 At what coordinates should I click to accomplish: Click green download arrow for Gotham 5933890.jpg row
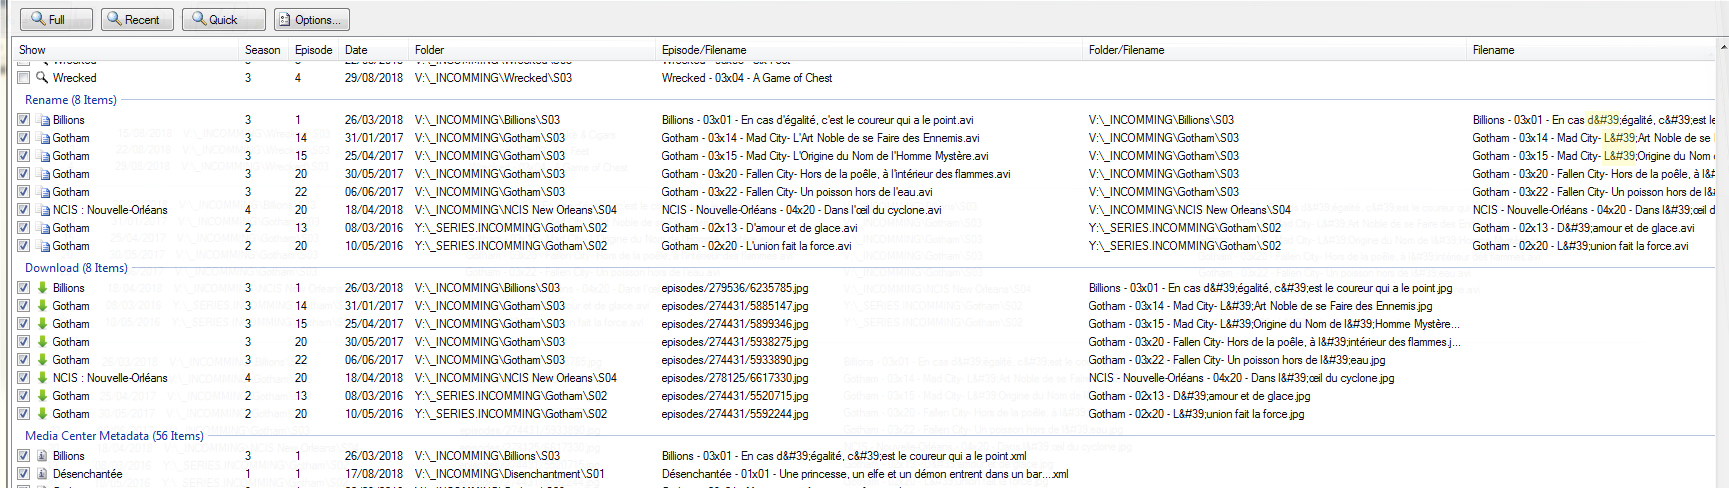click(x=43, y=360)
